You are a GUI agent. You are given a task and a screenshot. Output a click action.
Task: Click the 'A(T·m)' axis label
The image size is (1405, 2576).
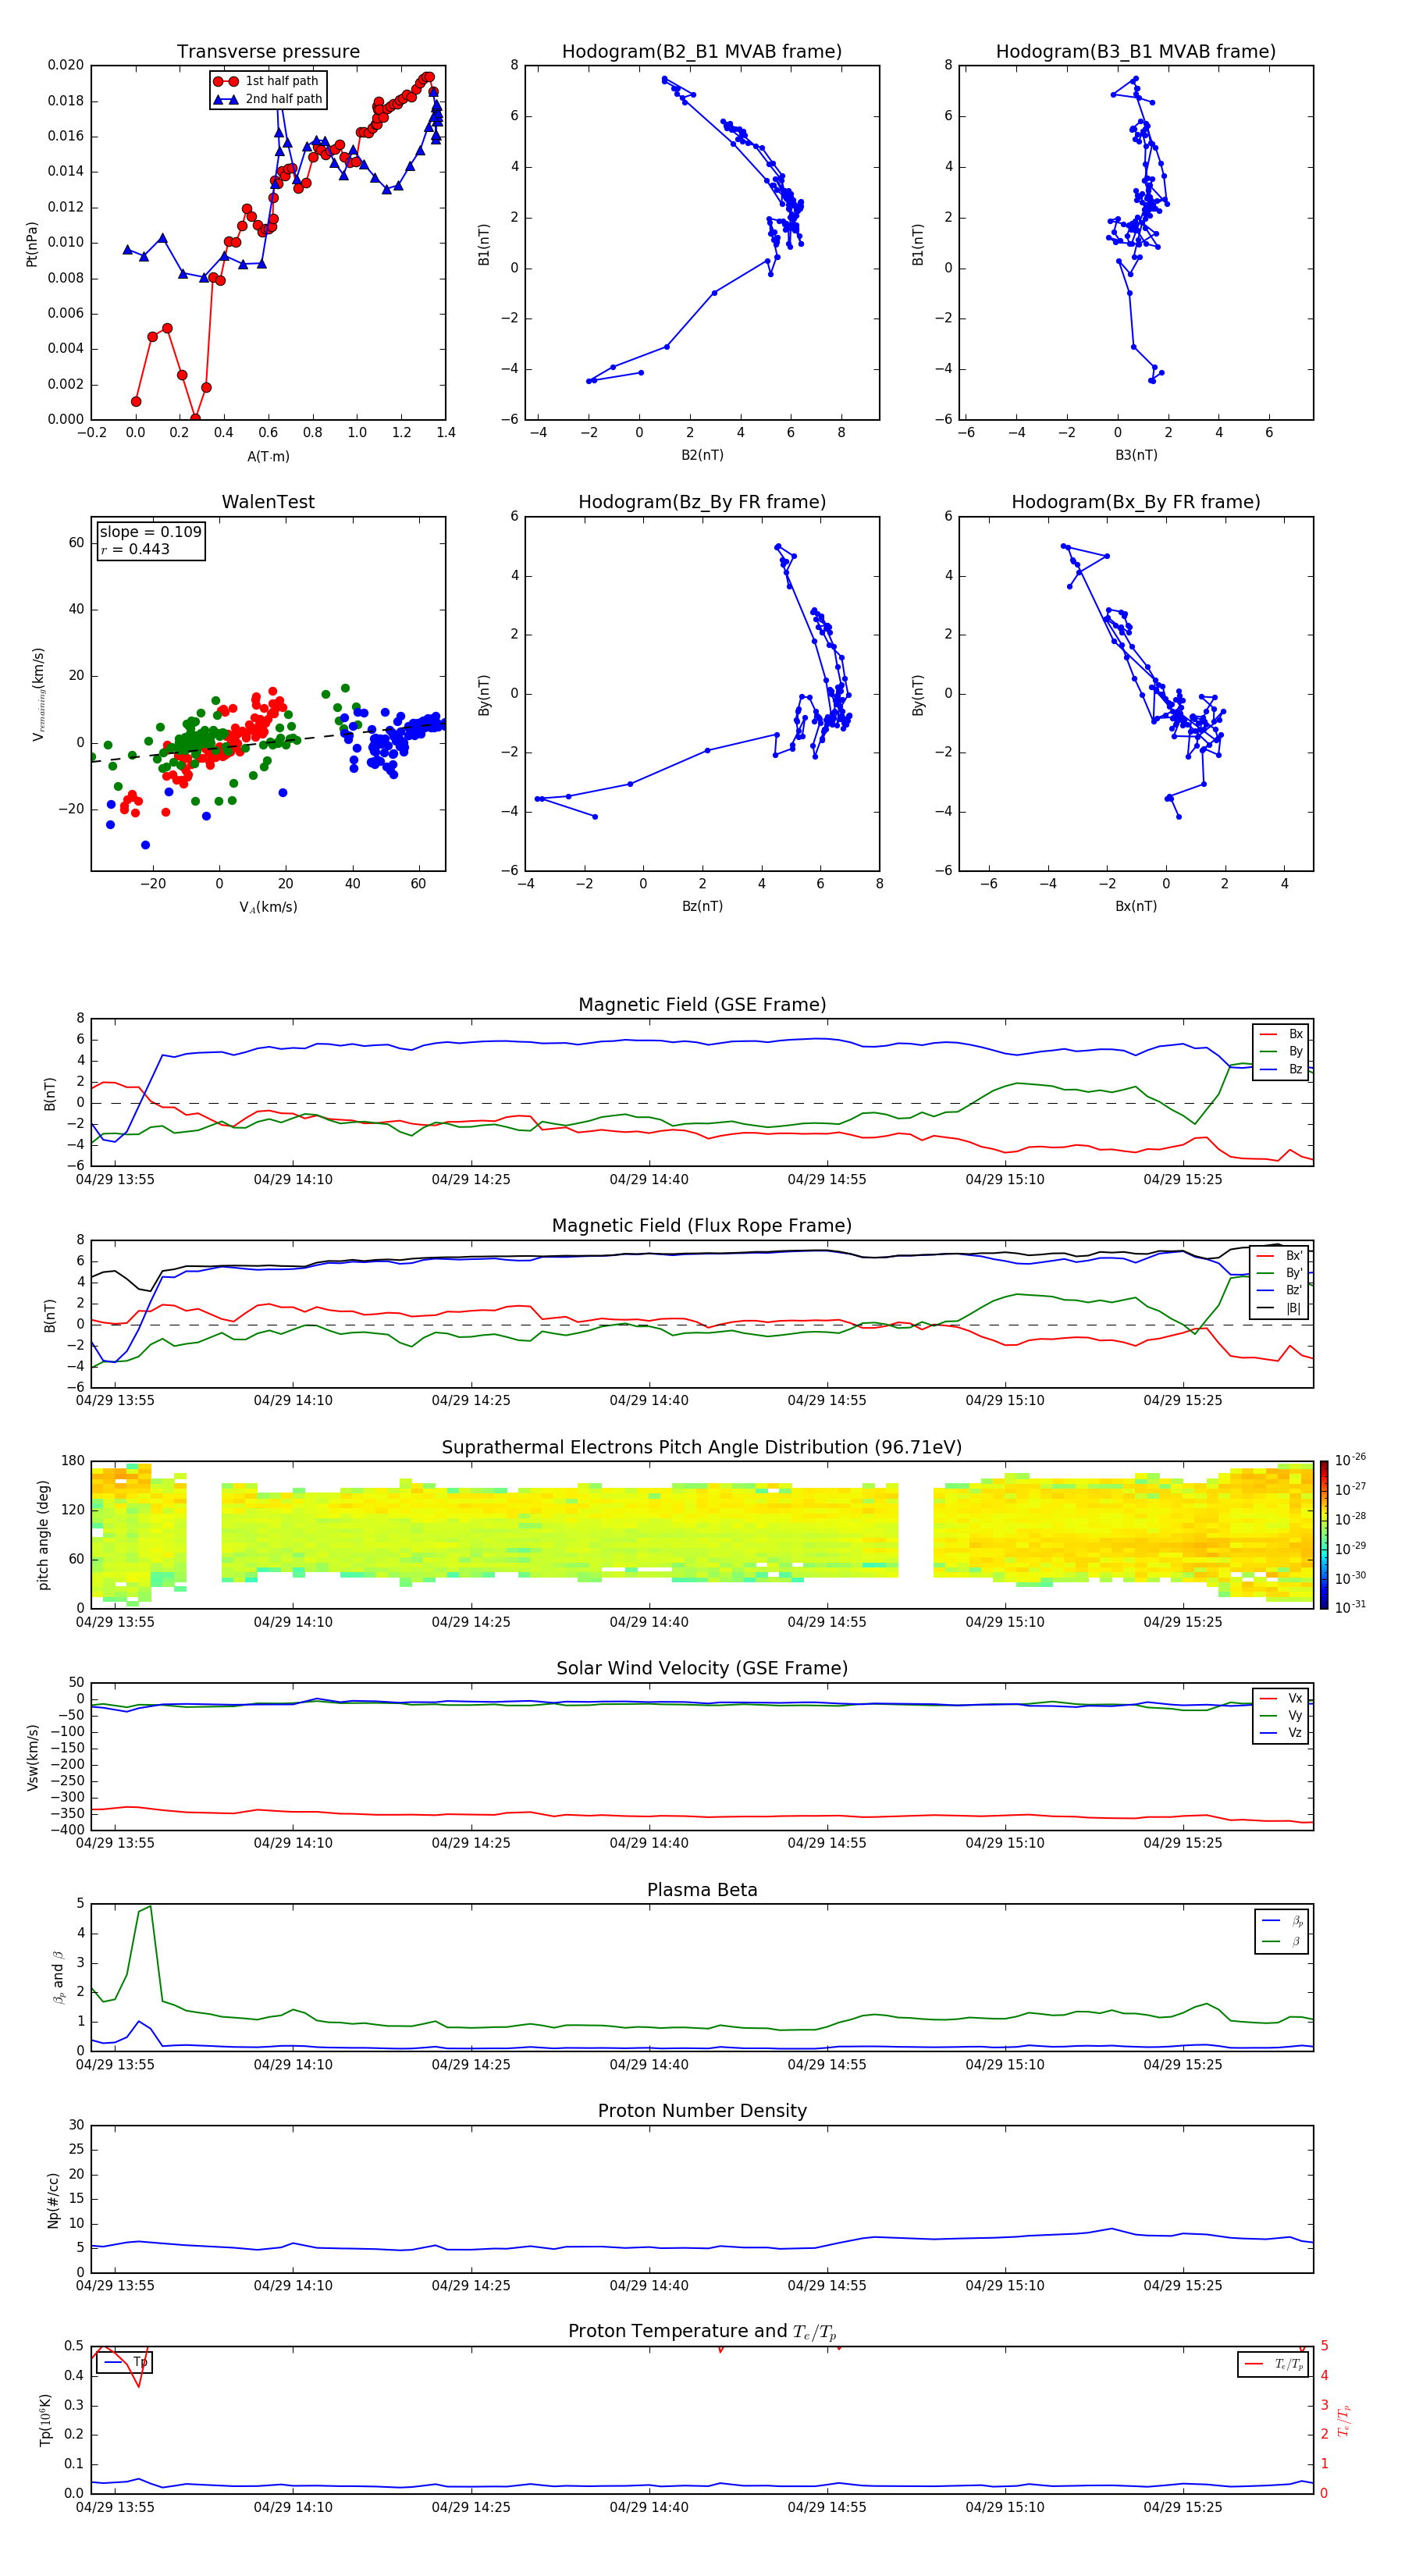(268, 456)
